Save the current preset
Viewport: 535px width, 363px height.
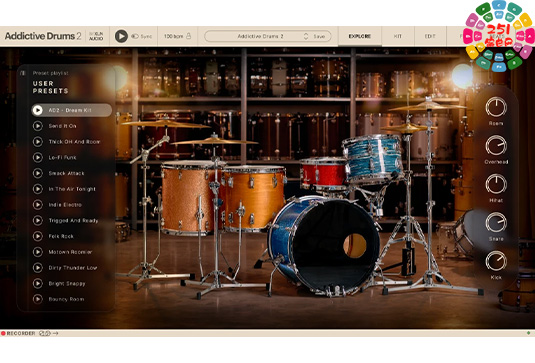point(319,36)
